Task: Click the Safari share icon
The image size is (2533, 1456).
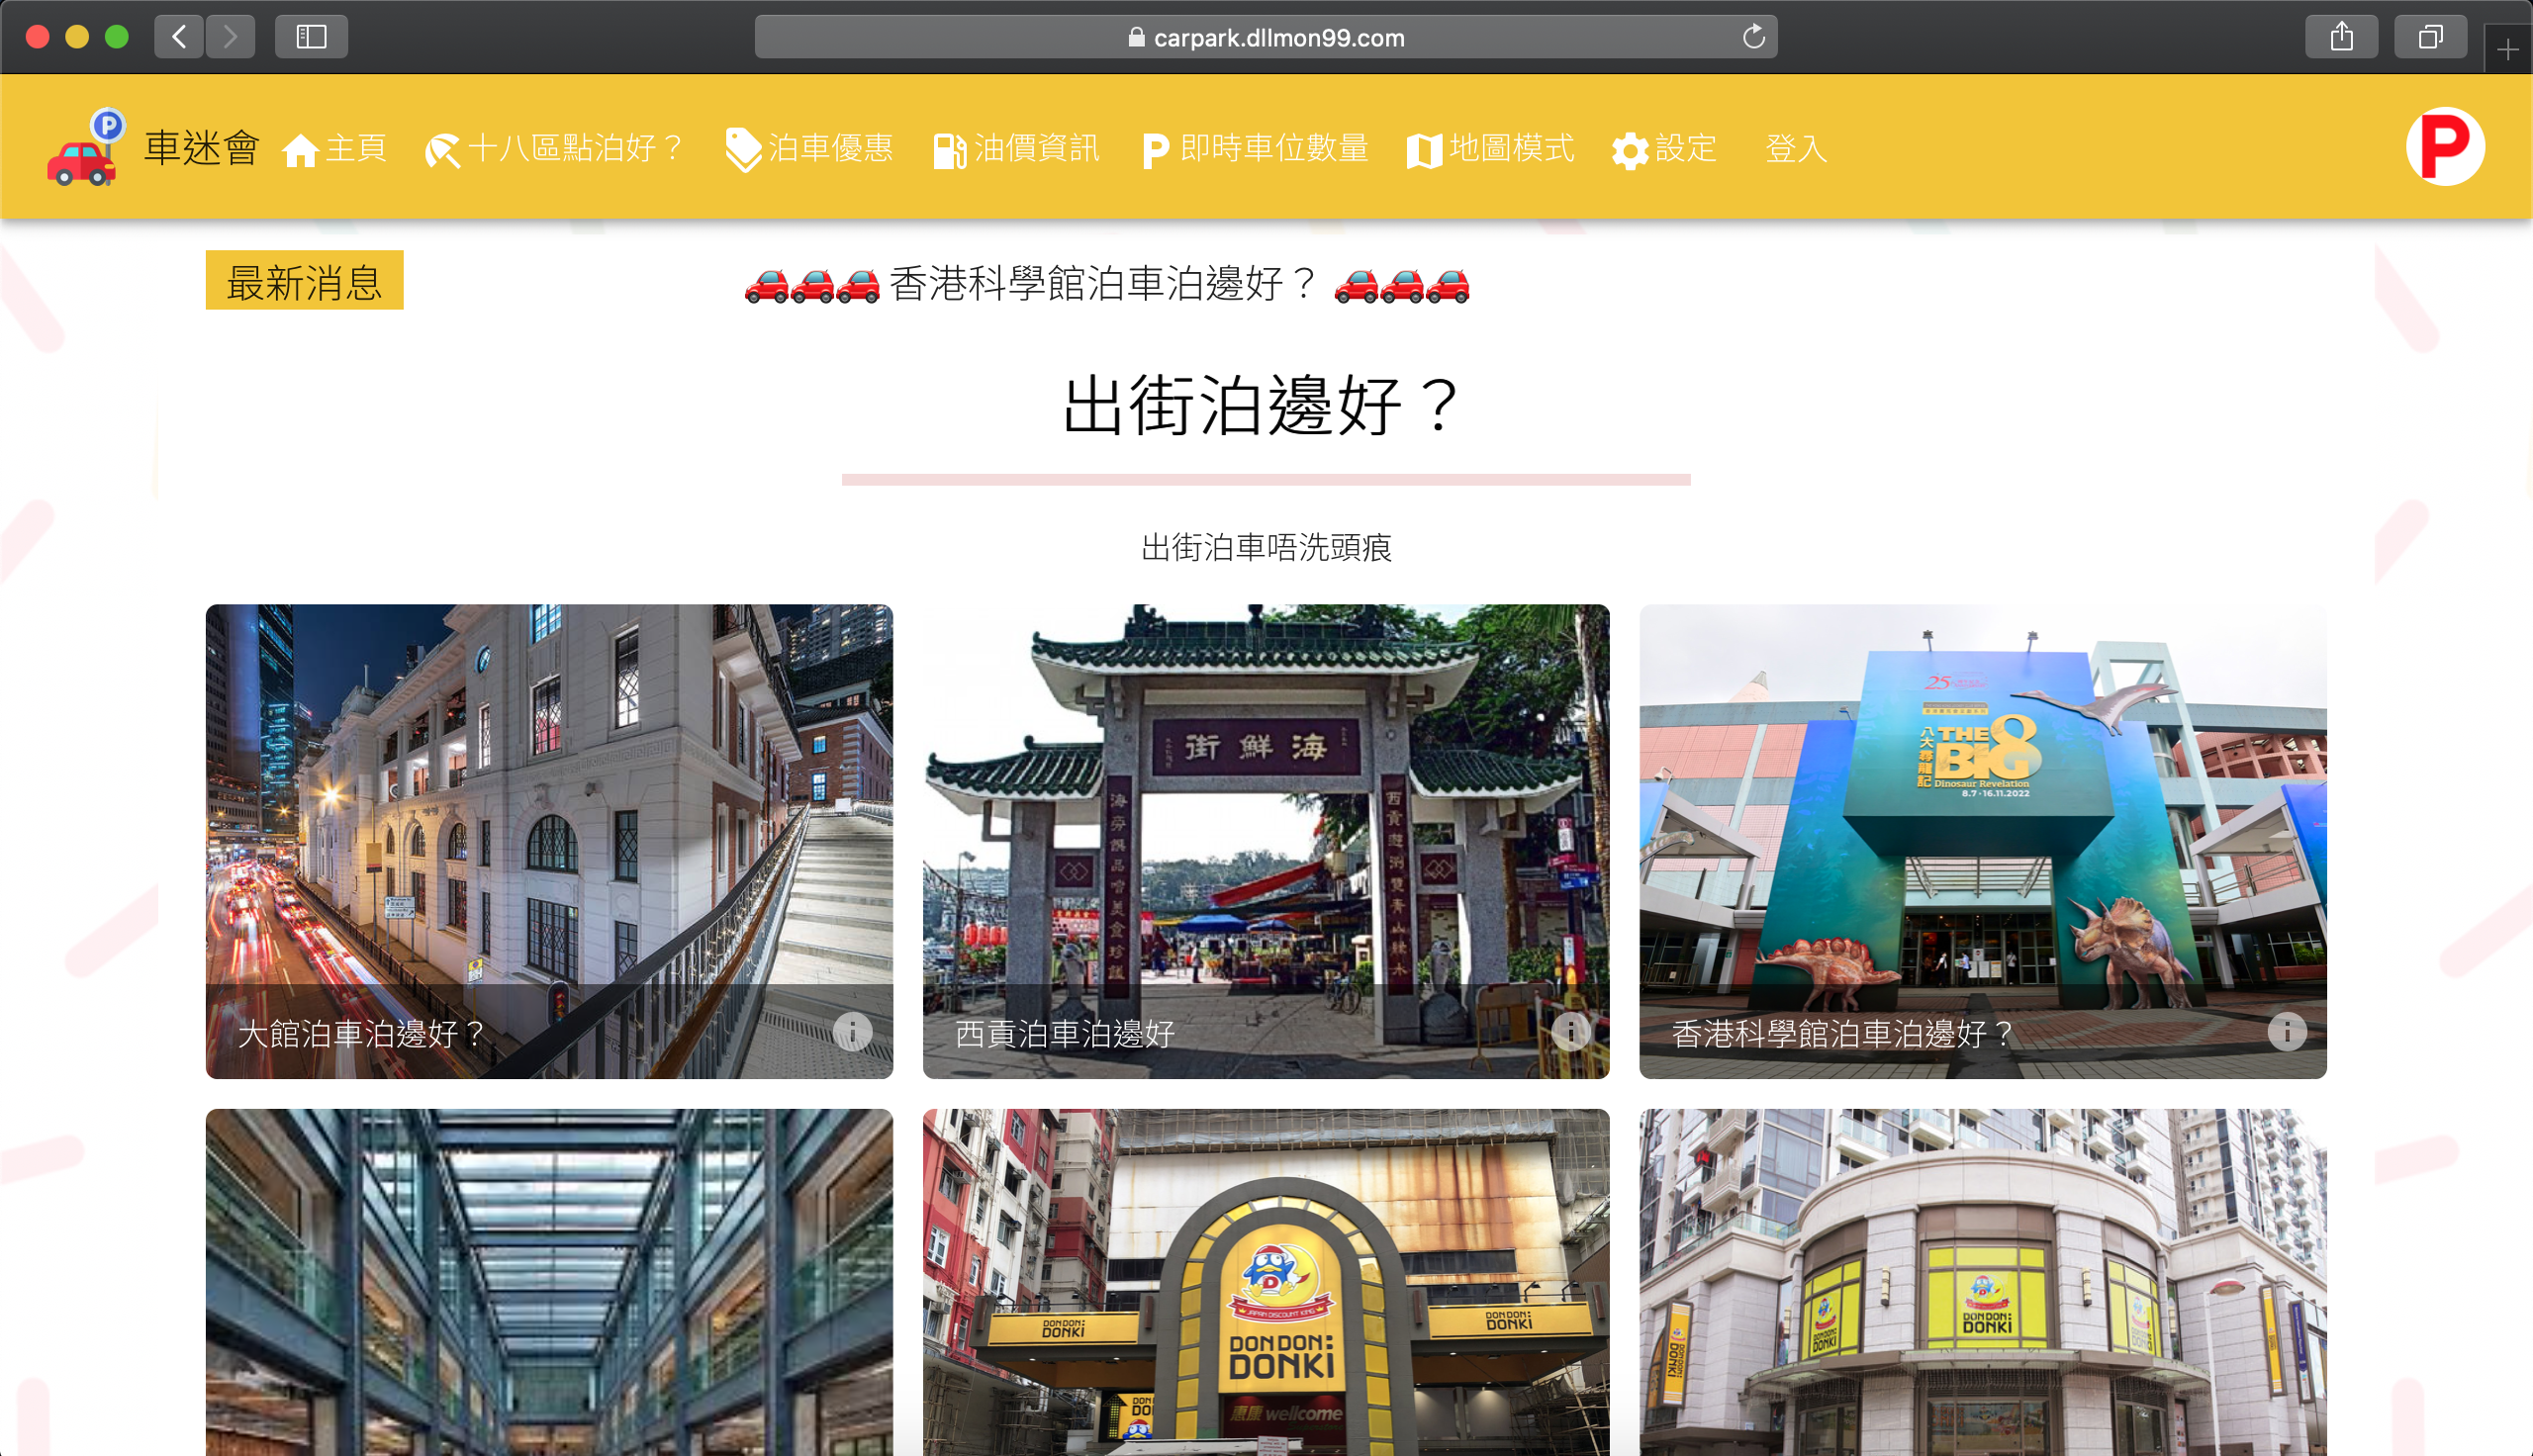Action: (2341, 37)
